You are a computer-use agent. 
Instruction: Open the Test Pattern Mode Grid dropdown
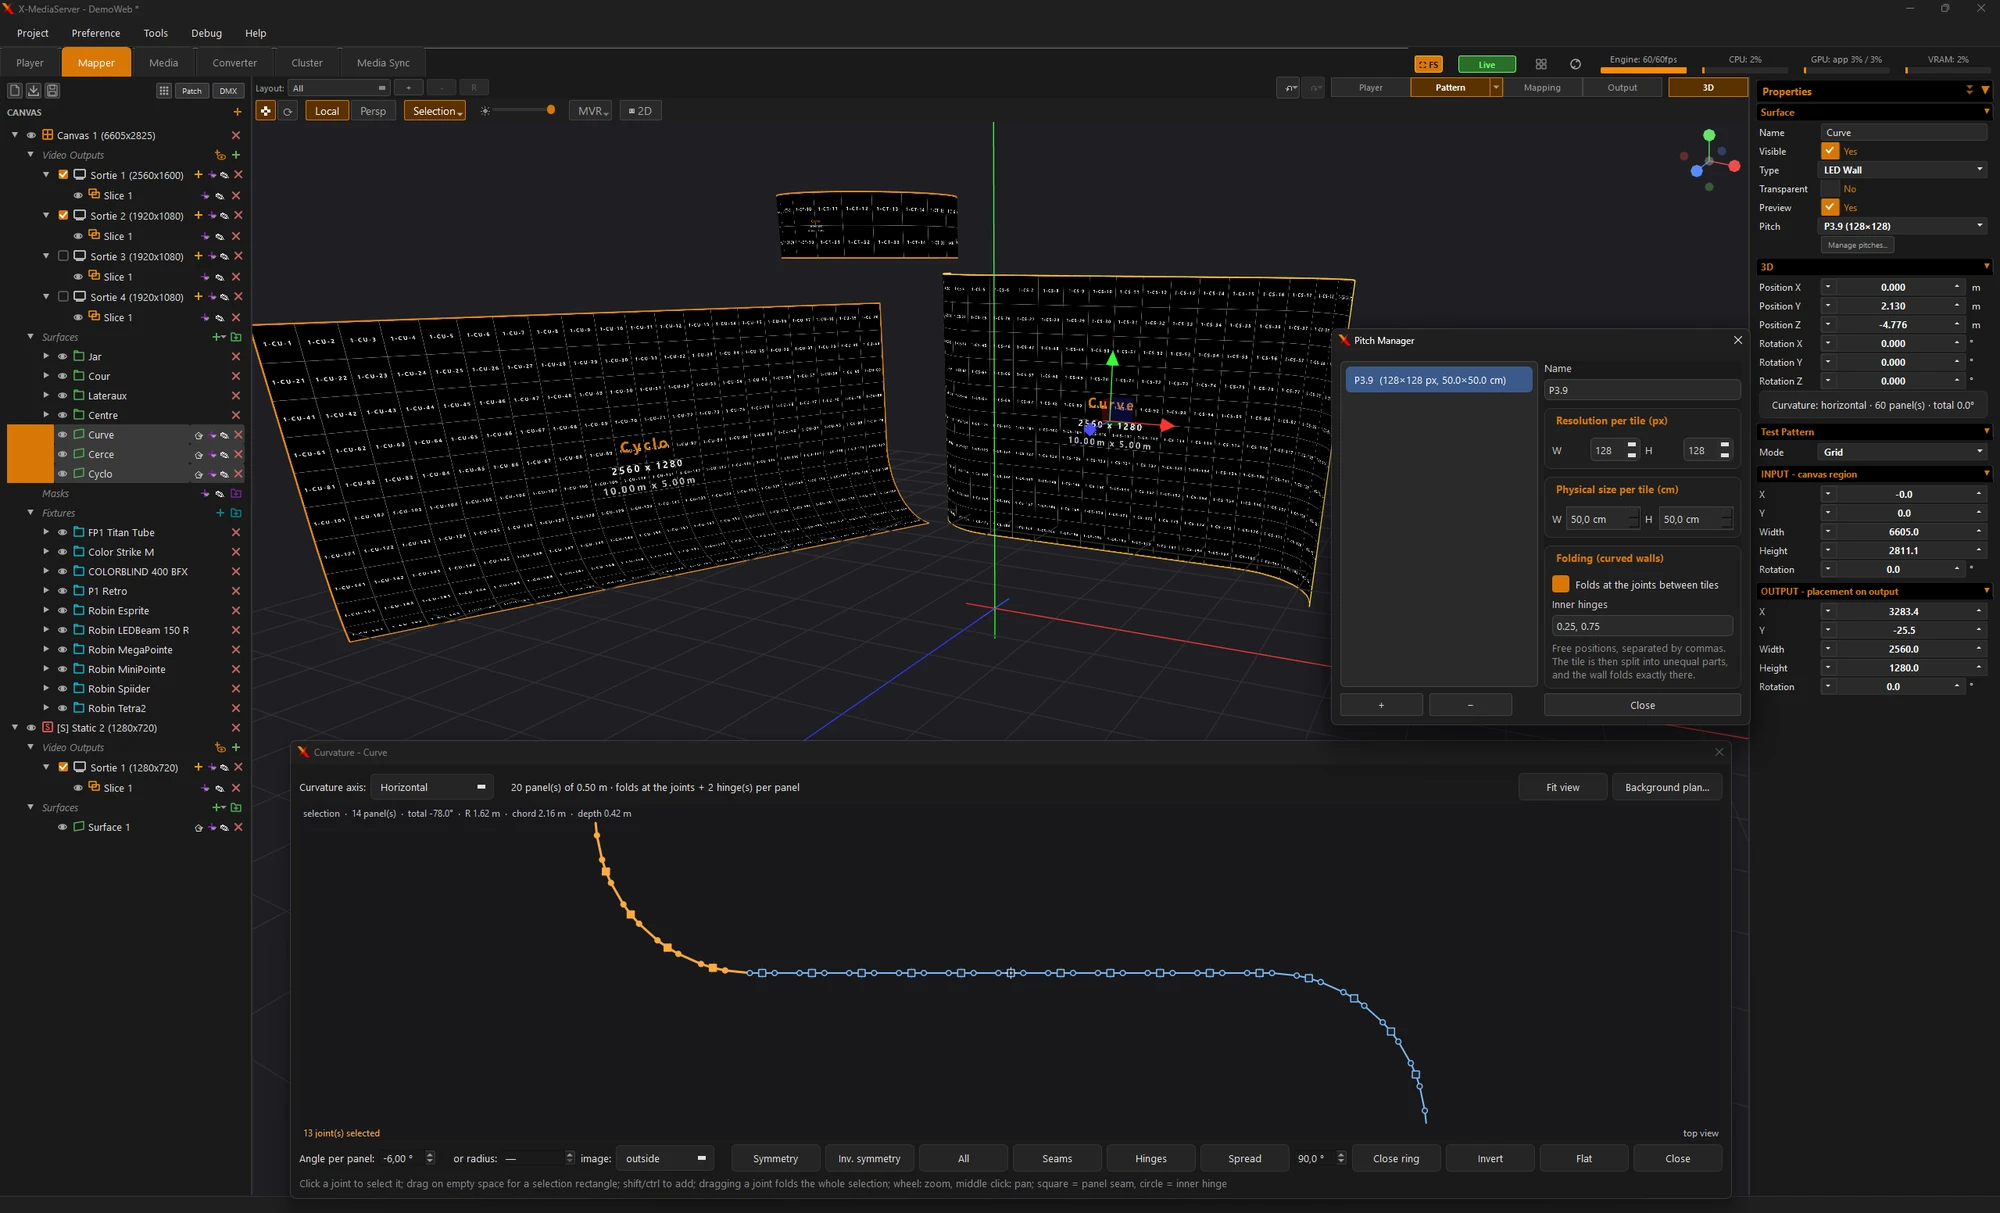tap(1902, 452)
